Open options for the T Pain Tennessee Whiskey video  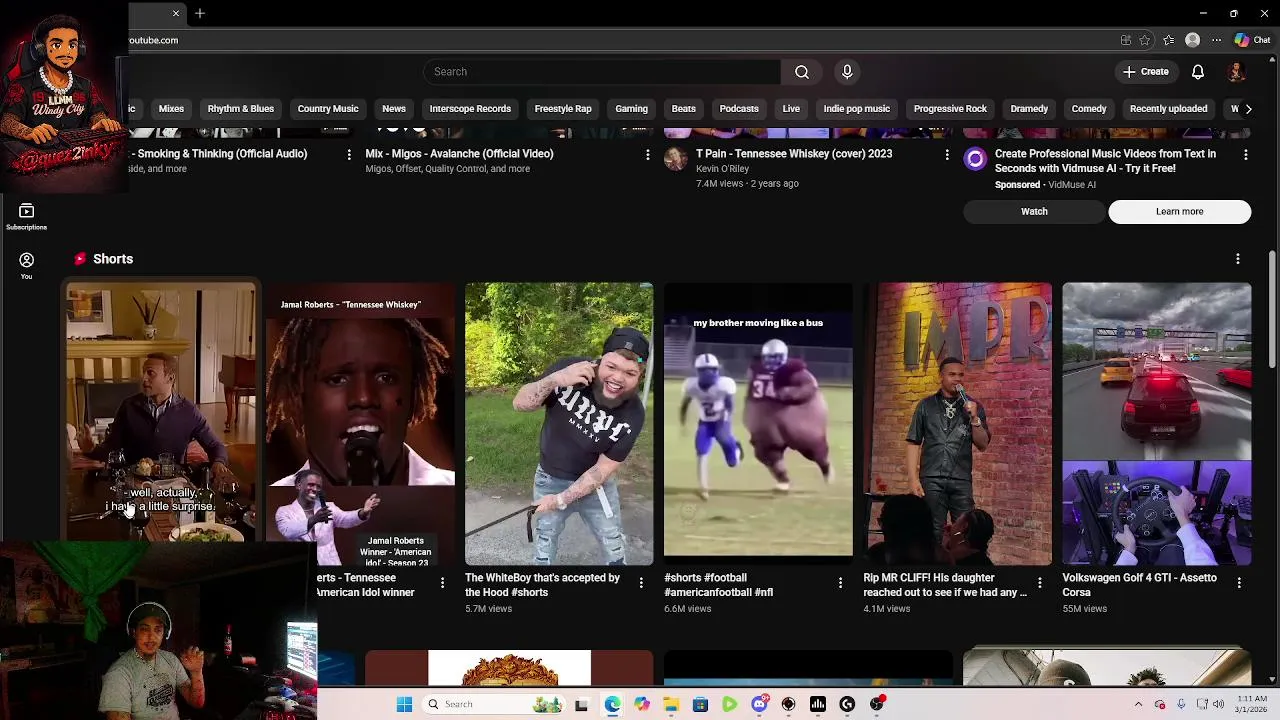(x=947, y=155)
